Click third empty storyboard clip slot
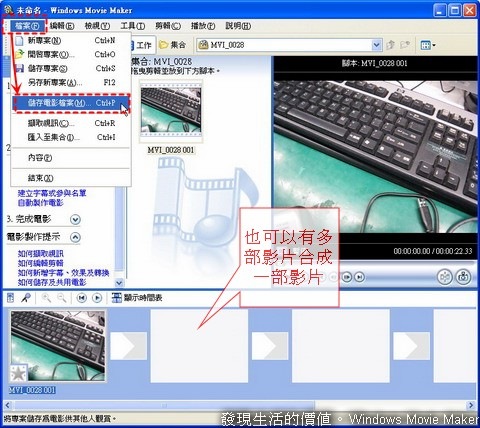 tap(341, 346)
